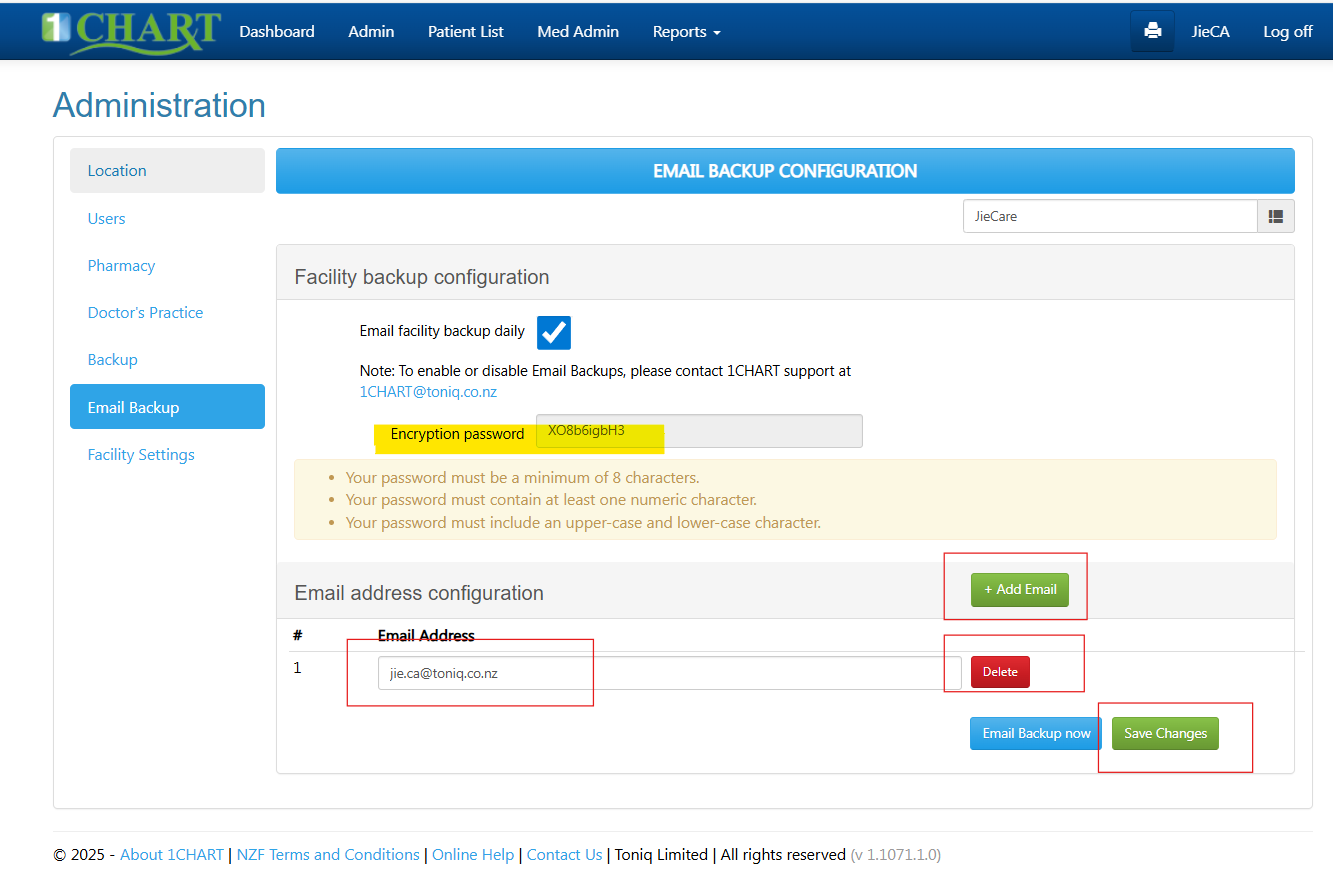The height and width of the screenshot is (893, 1333).
Task: Click the Add Email button
Action: pos(1020,590)
